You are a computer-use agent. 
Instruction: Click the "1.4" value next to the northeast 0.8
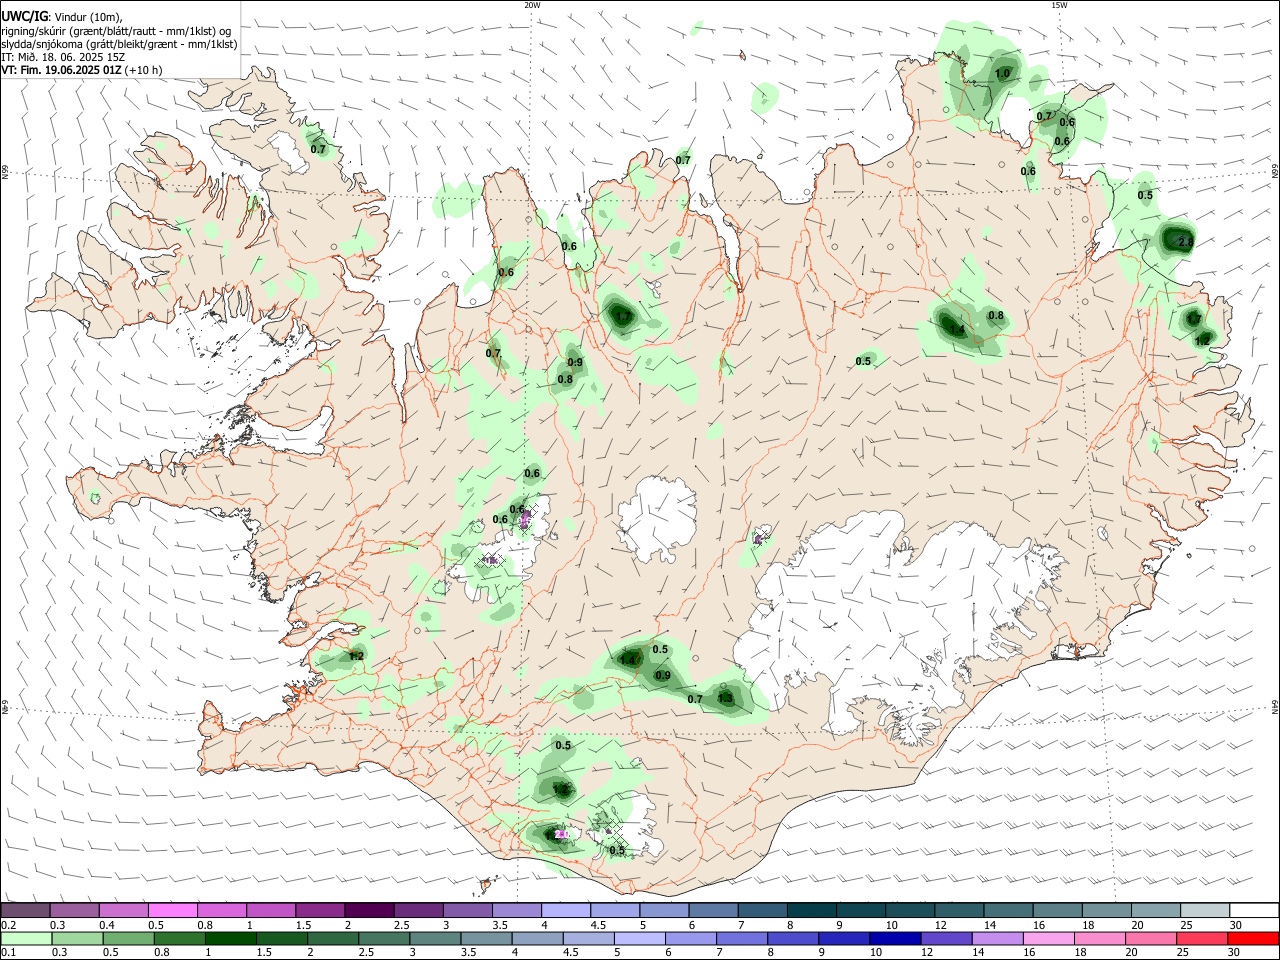[x=957, y=329]
